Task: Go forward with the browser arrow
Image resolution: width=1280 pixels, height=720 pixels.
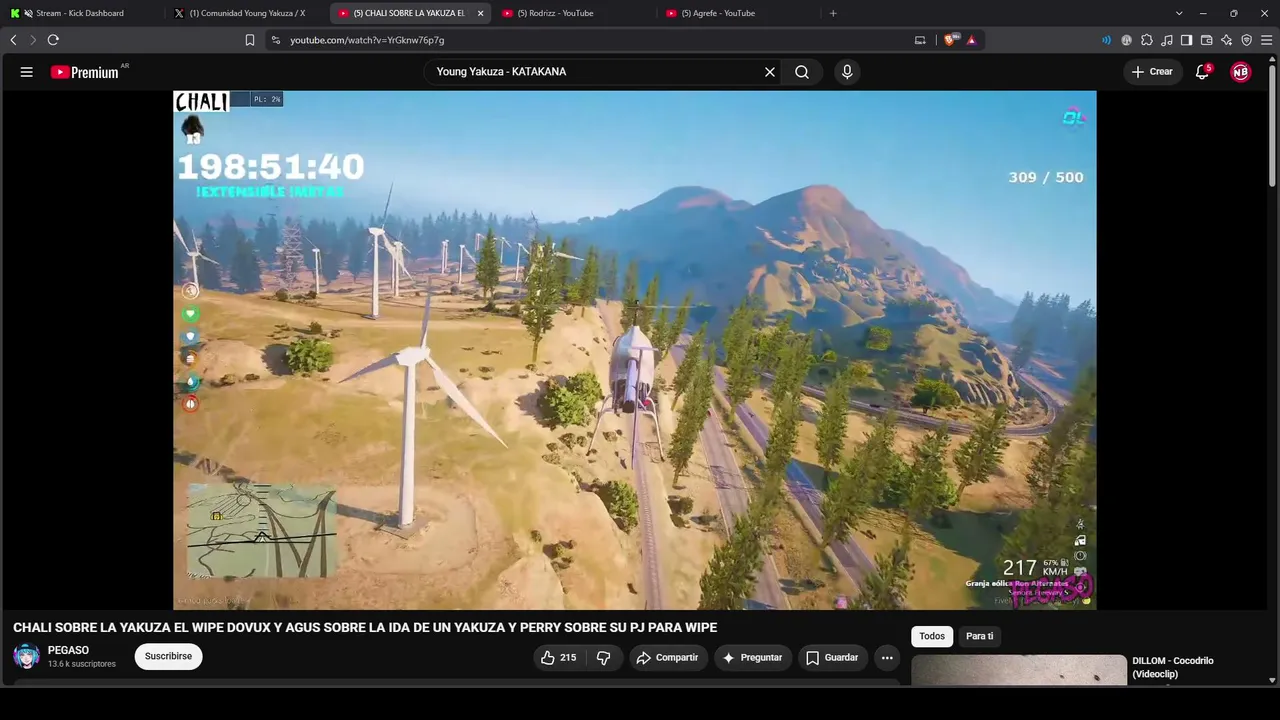Action: click(x=32, y=40)
